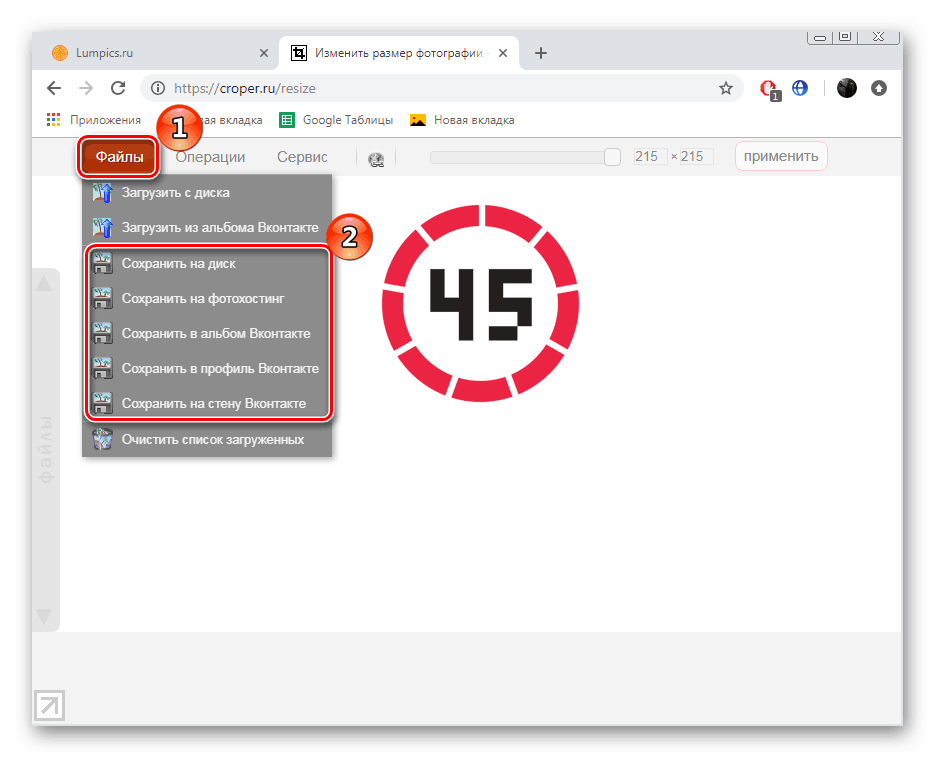Screen dimensions: 935x758
Task: Click the resize slider handle
Action: point(612,157)
